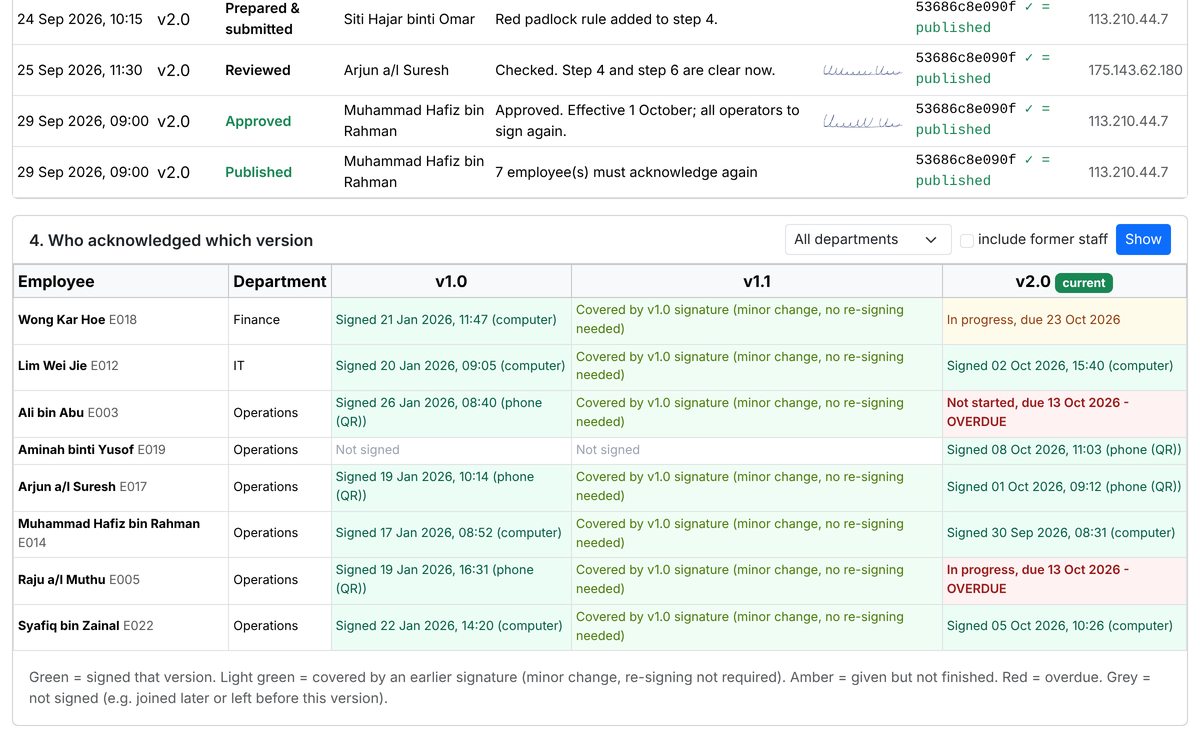Viewport: 1200px width, 750px height.
Task: Click Signed 05 Oct 2026, 10:26 cell
Action: tap(1064, 626)
